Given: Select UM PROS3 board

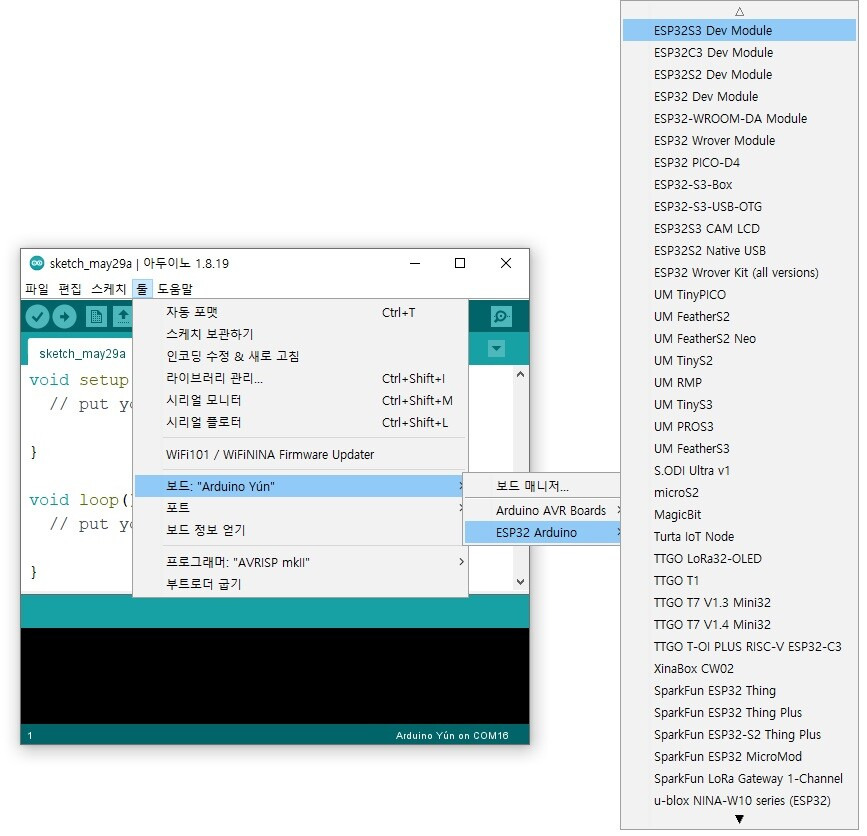Looking at the screenshot, I should point(739,427).
